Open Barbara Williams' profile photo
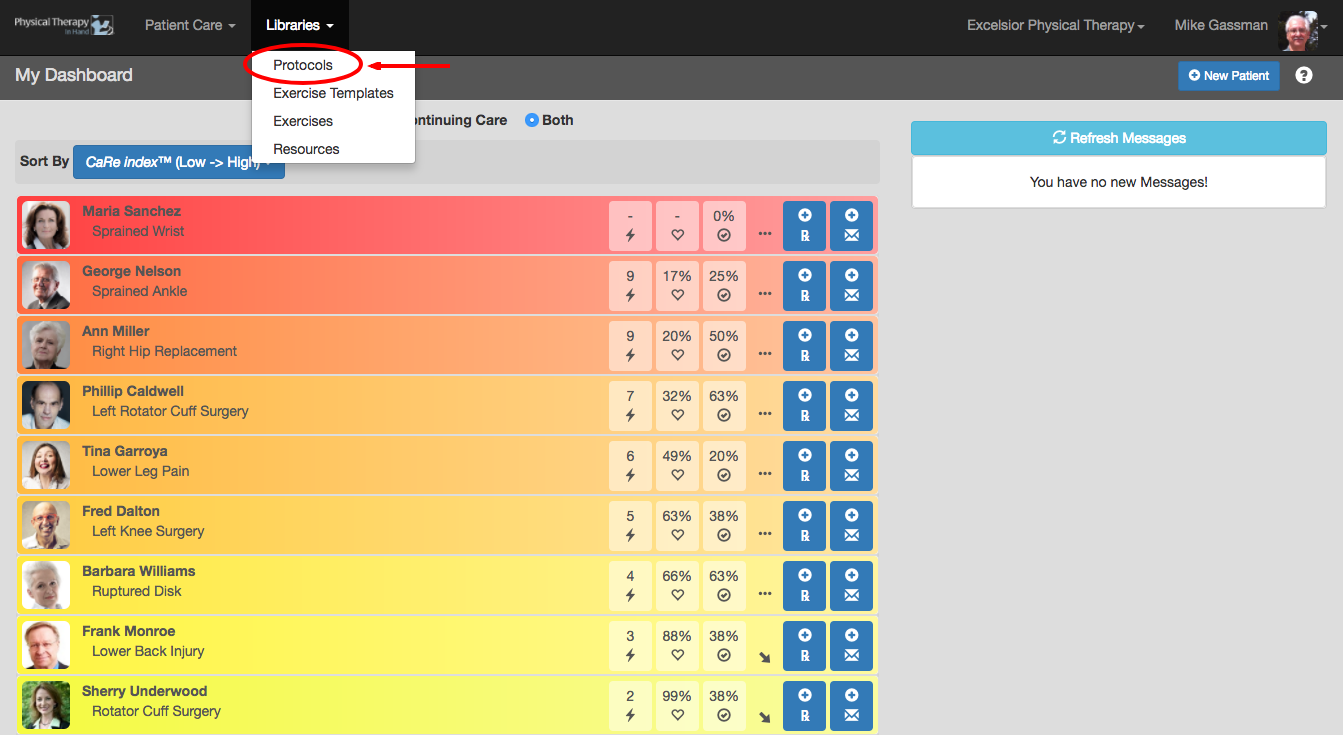Viewport: 1343px width, 735px height. click(x=46, y=586)
